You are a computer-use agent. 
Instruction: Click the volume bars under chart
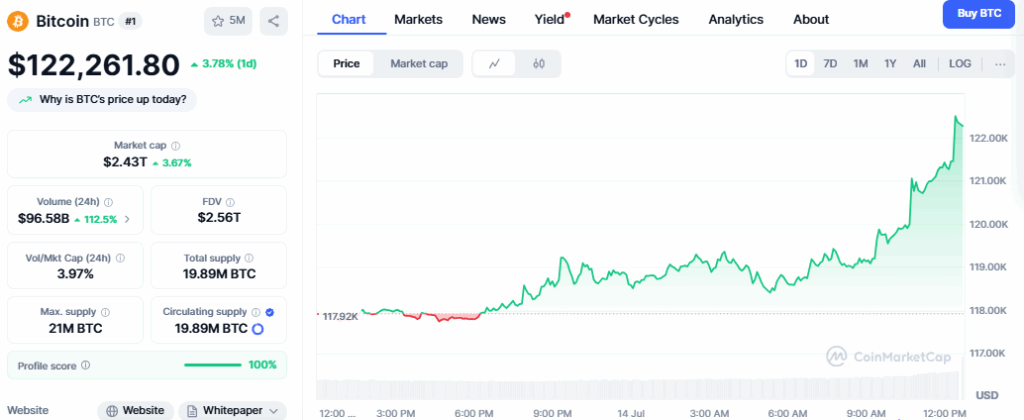coord(640,388)
